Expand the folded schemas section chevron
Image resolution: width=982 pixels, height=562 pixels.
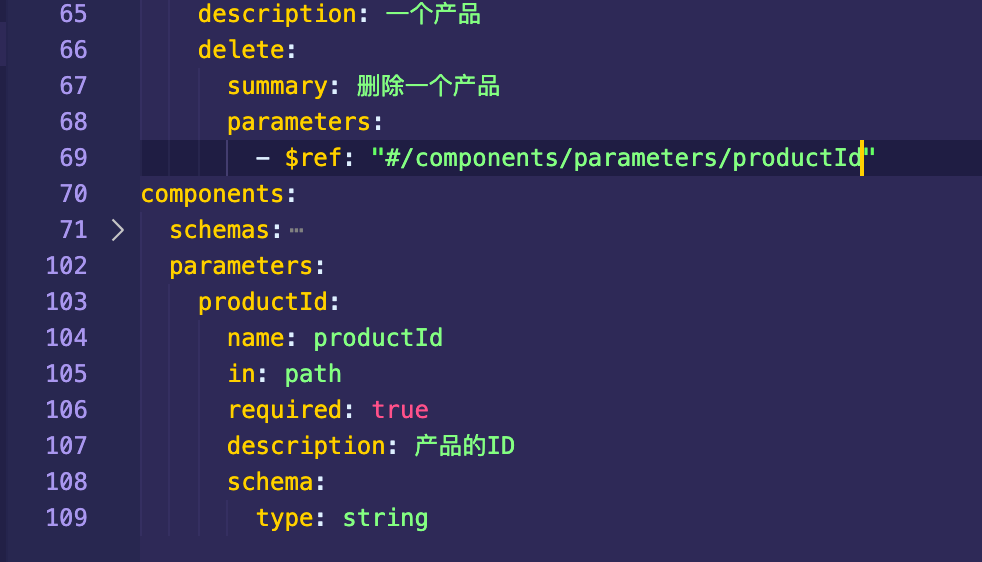coord(118,230)
